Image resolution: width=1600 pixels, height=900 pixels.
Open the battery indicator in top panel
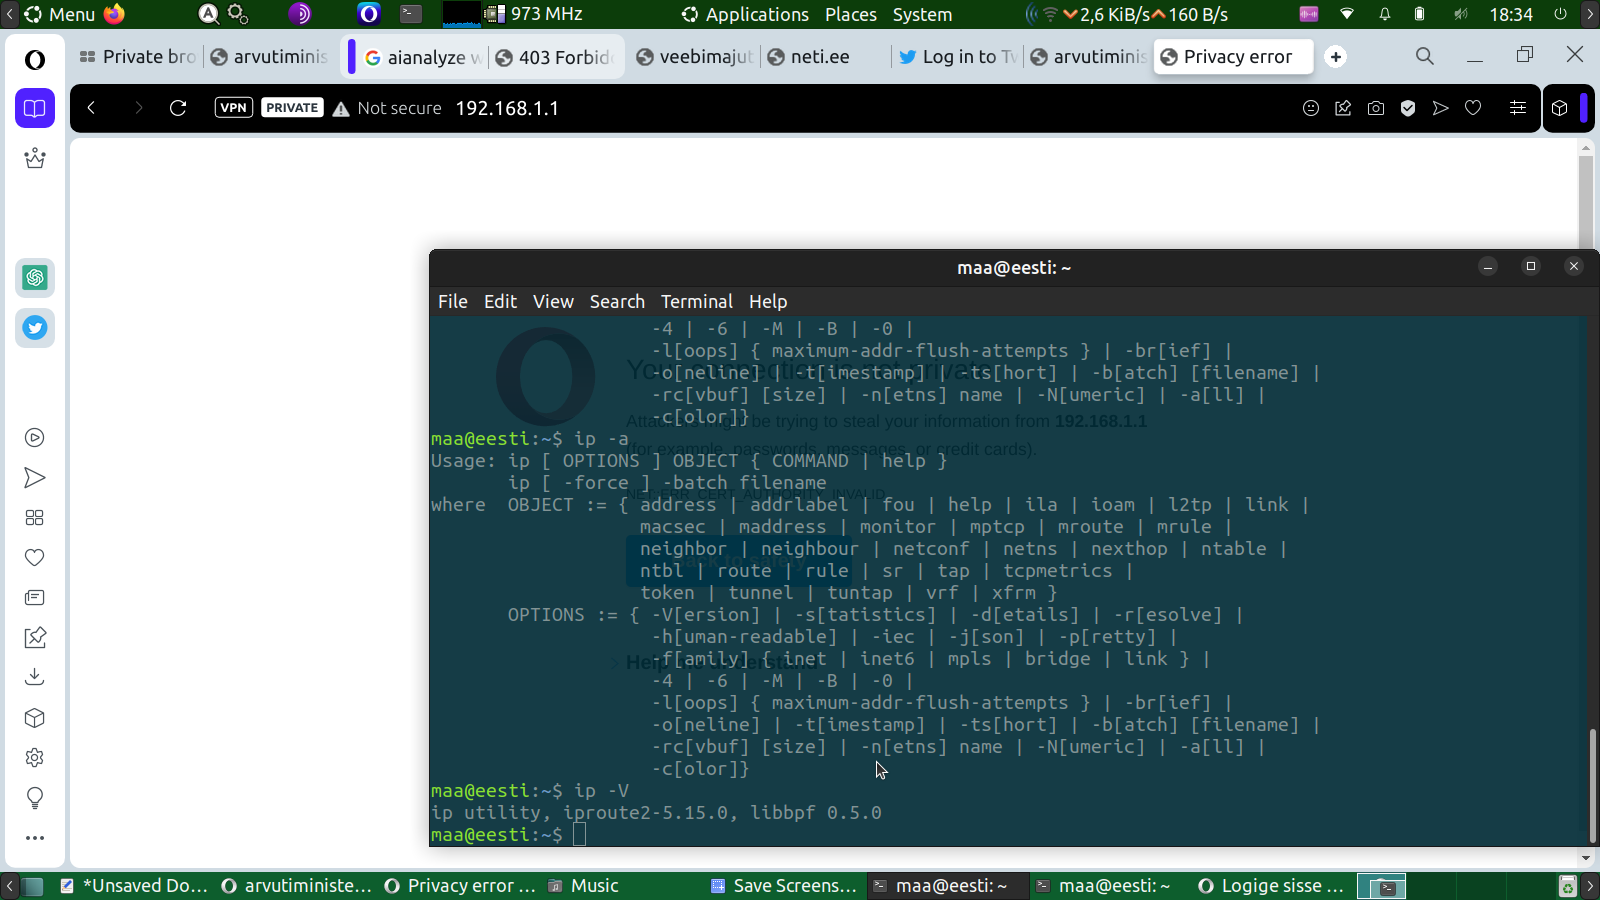[x=1420, y=14]
